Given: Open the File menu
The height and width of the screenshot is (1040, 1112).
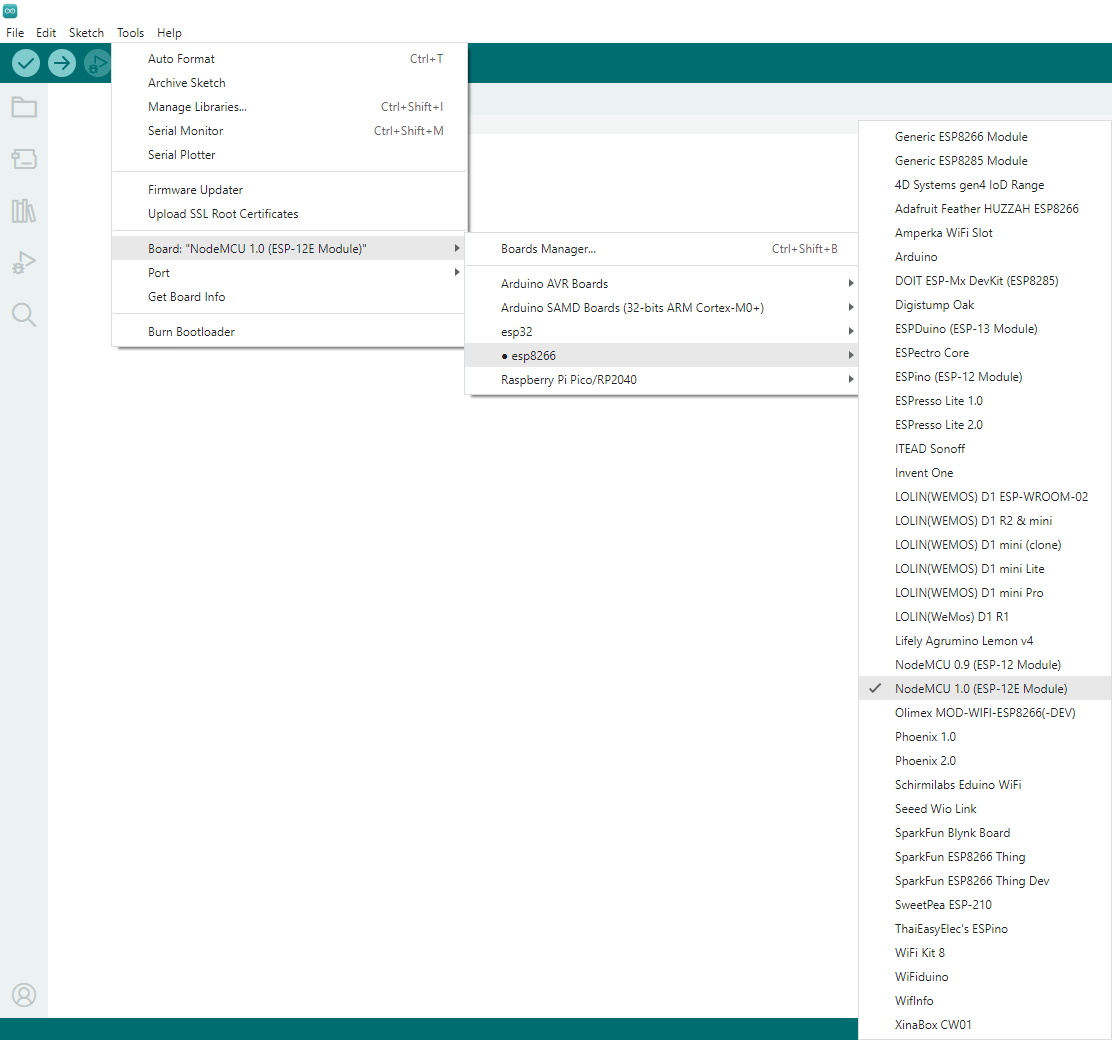Looking at the screenshot, I should point(15,33).
